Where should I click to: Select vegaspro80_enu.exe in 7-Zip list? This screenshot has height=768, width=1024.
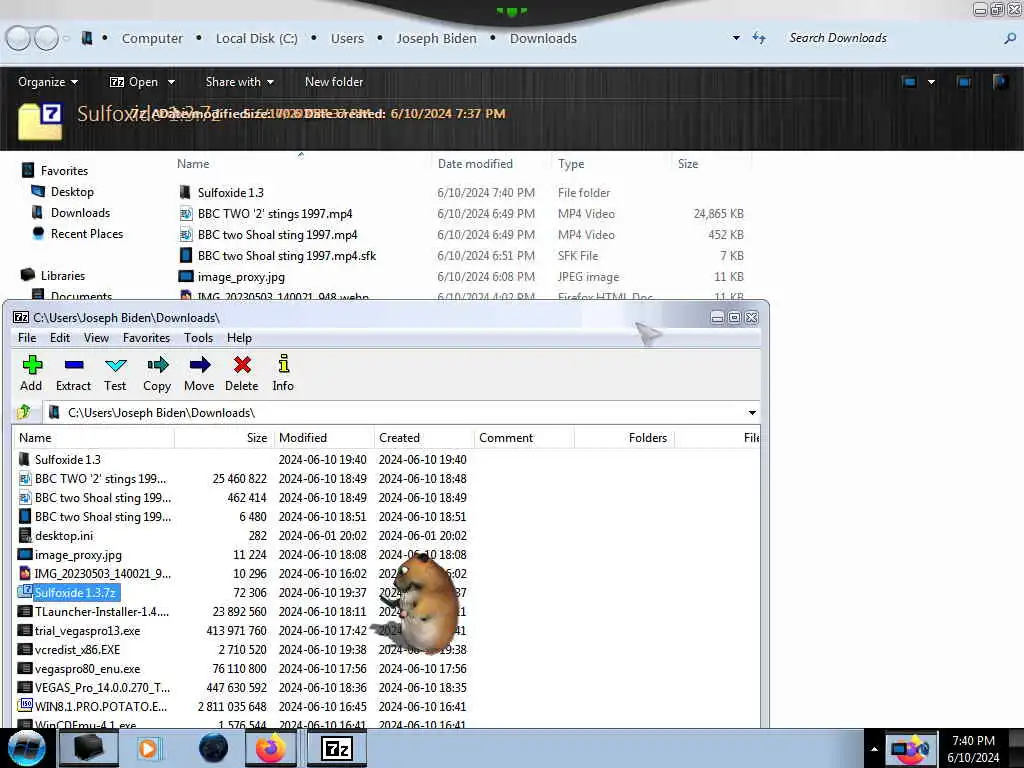pos(88,668)
